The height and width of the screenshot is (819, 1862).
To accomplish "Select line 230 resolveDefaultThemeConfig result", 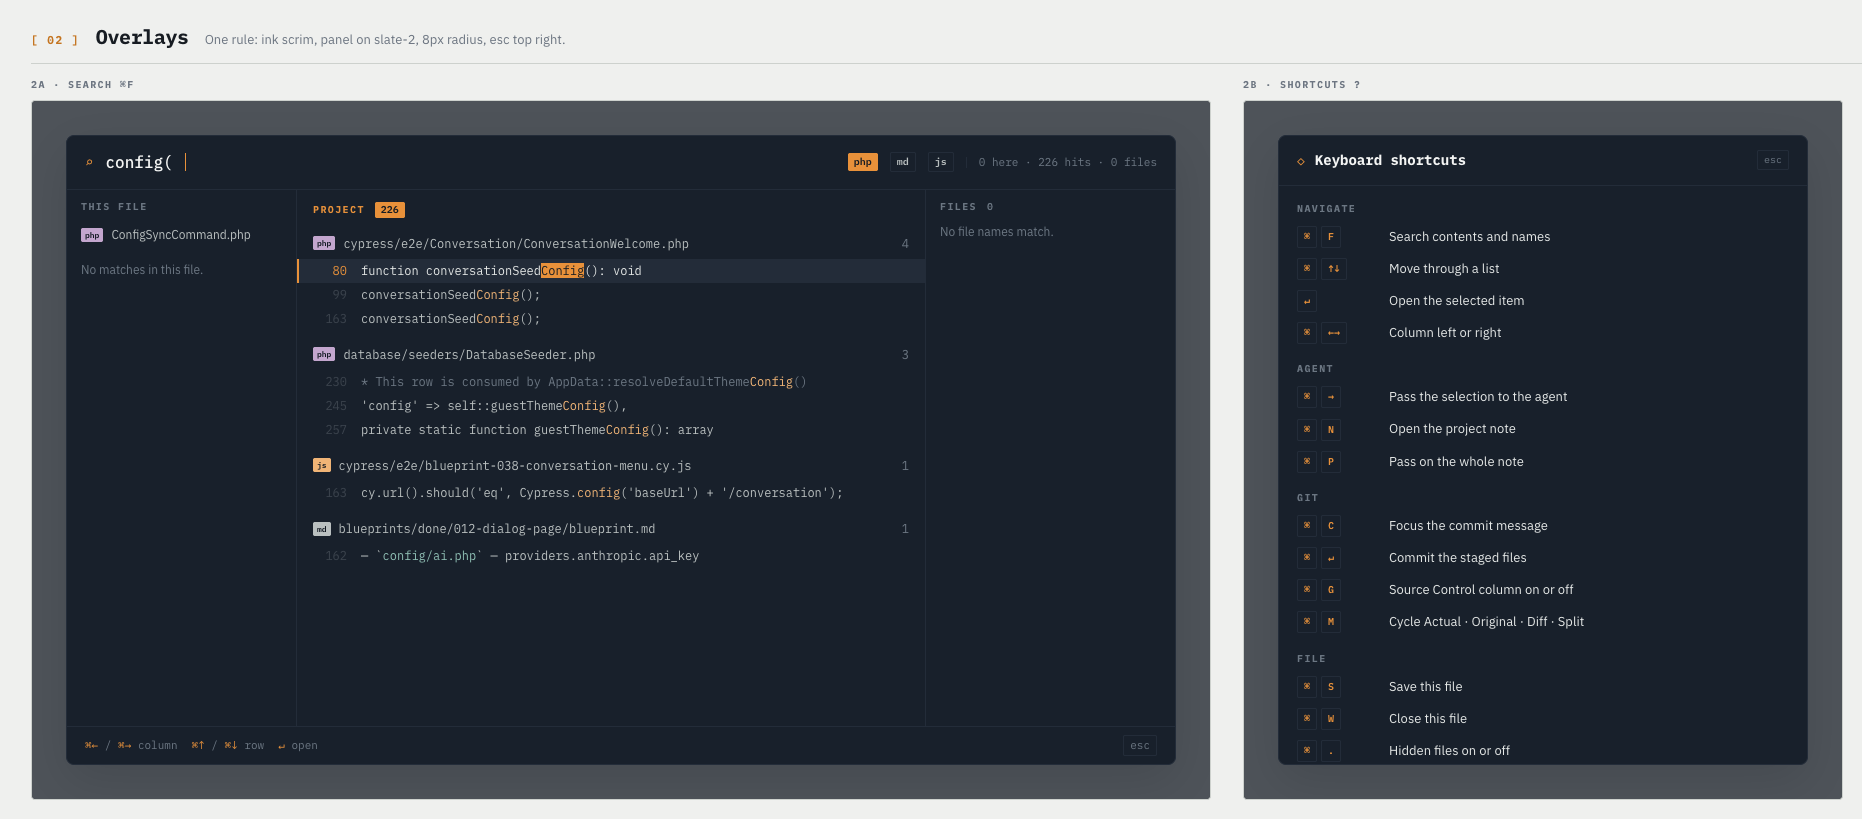I will pyautogui.click(x=611, y=382).
